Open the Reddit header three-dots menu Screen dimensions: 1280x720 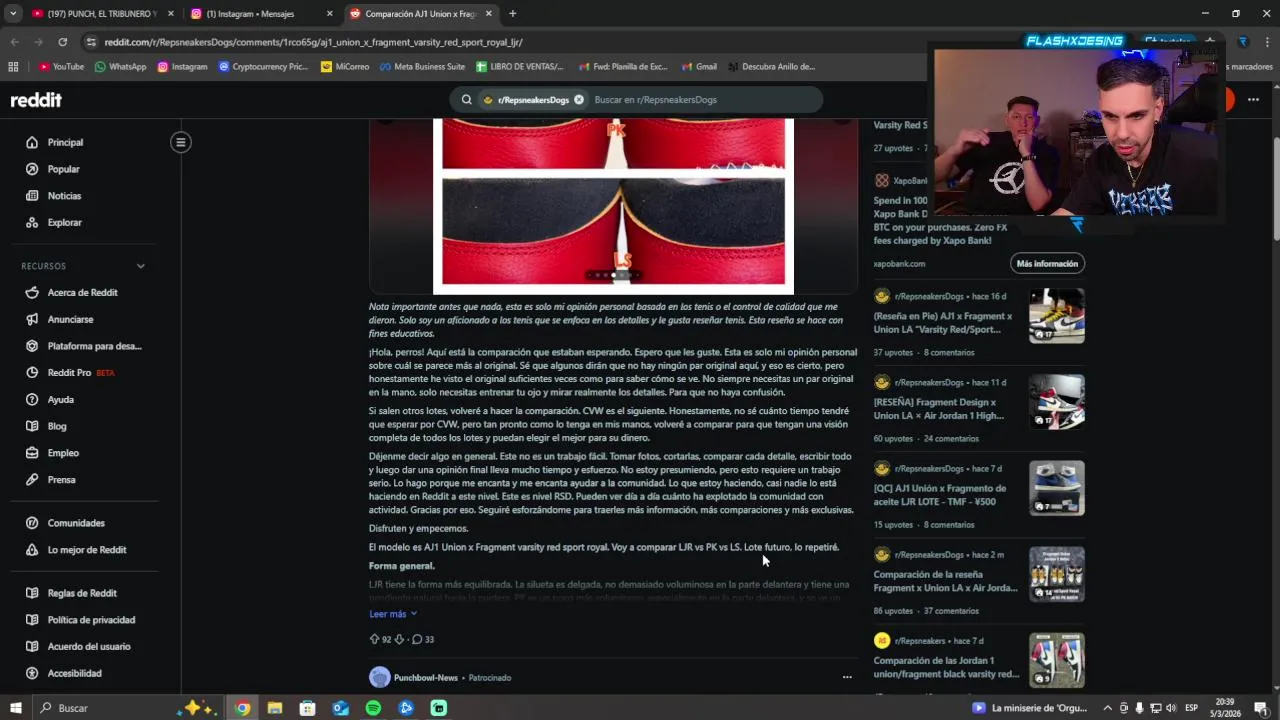(x=1253, y=100)
